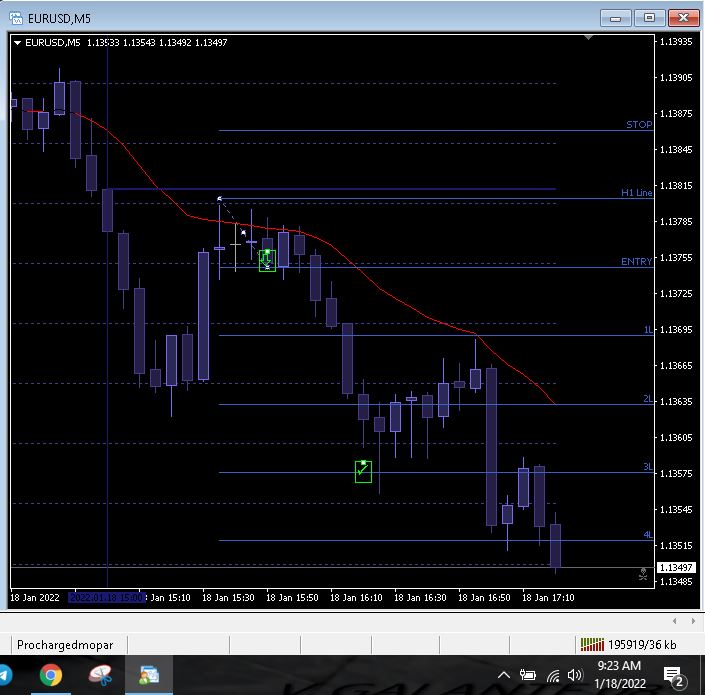Click the 1.13815 price axis value

[x=676, y=186]
